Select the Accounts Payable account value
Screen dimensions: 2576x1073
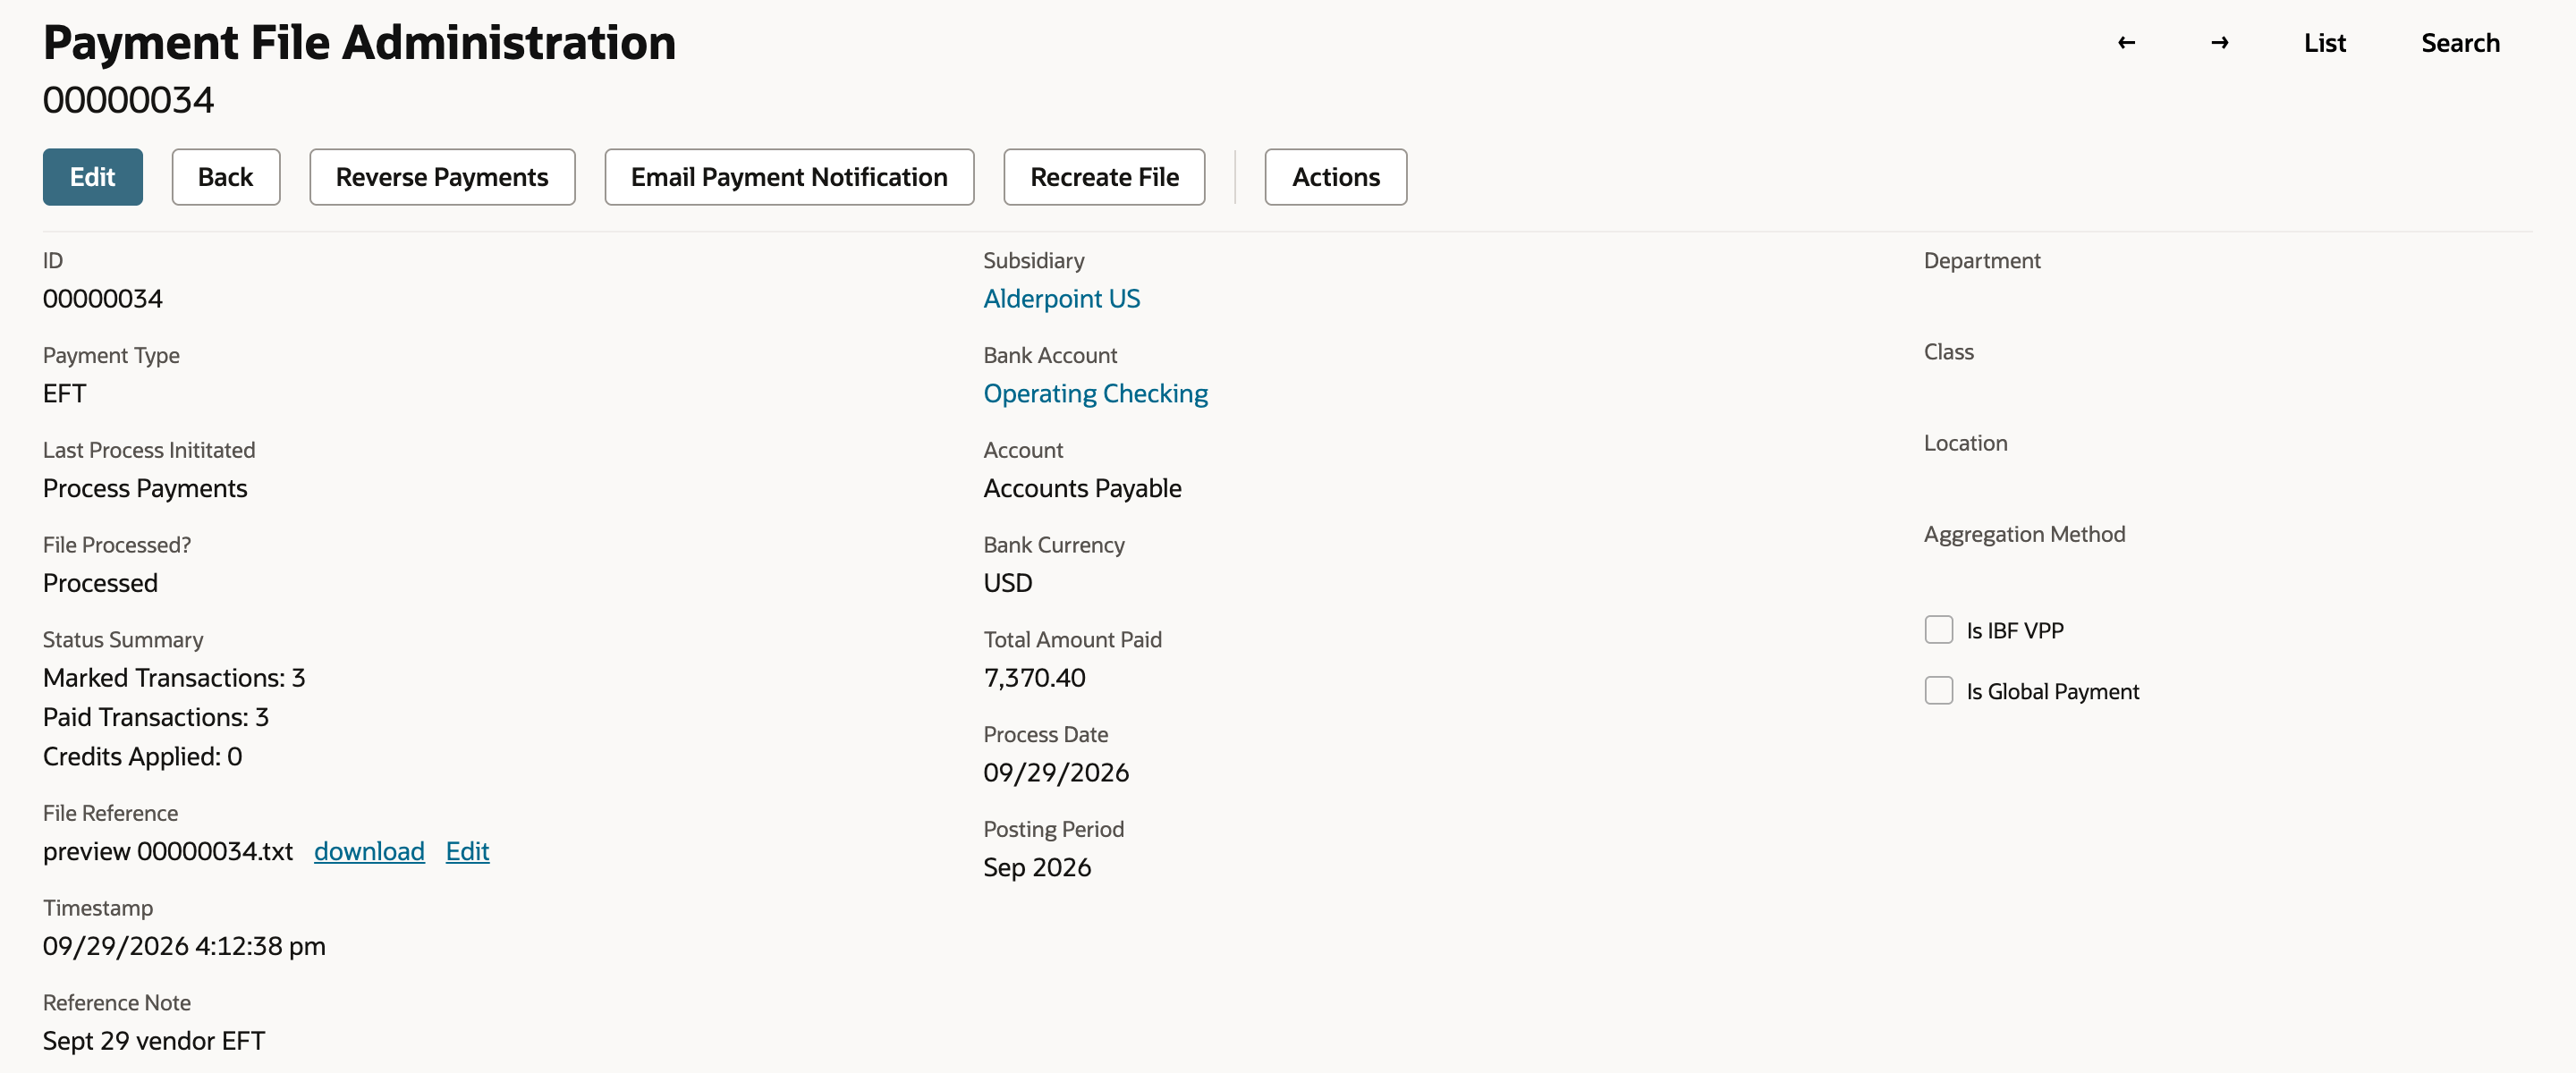pyautogui.click(x=1082, y=488)
